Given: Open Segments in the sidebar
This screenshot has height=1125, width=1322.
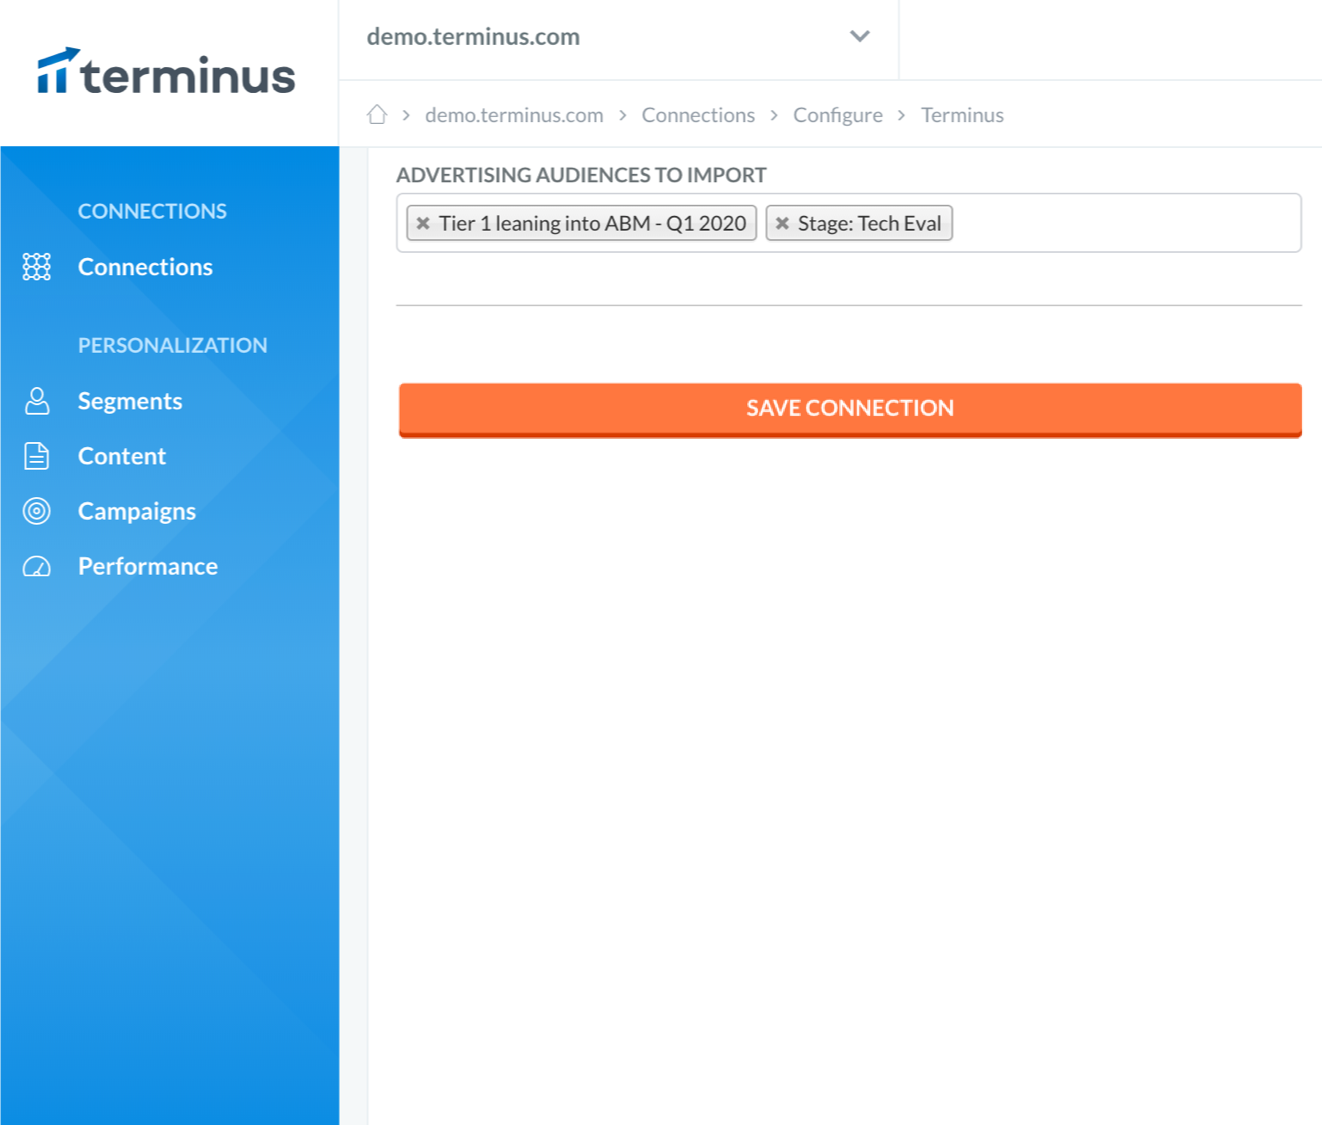Looking at the screenshot, I should [130, 401].
